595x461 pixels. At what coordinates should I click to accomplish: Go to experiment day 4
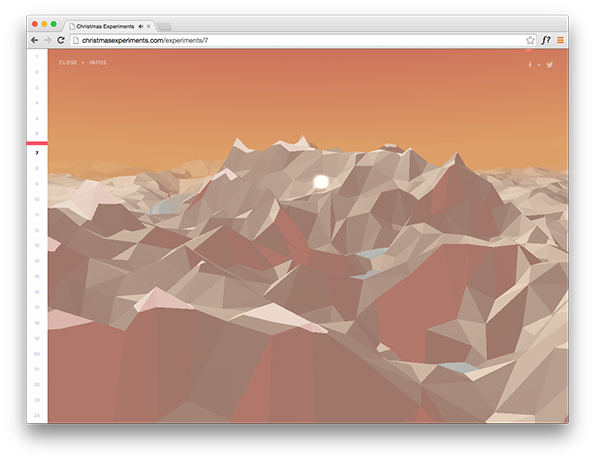click(x=37, y=103)
